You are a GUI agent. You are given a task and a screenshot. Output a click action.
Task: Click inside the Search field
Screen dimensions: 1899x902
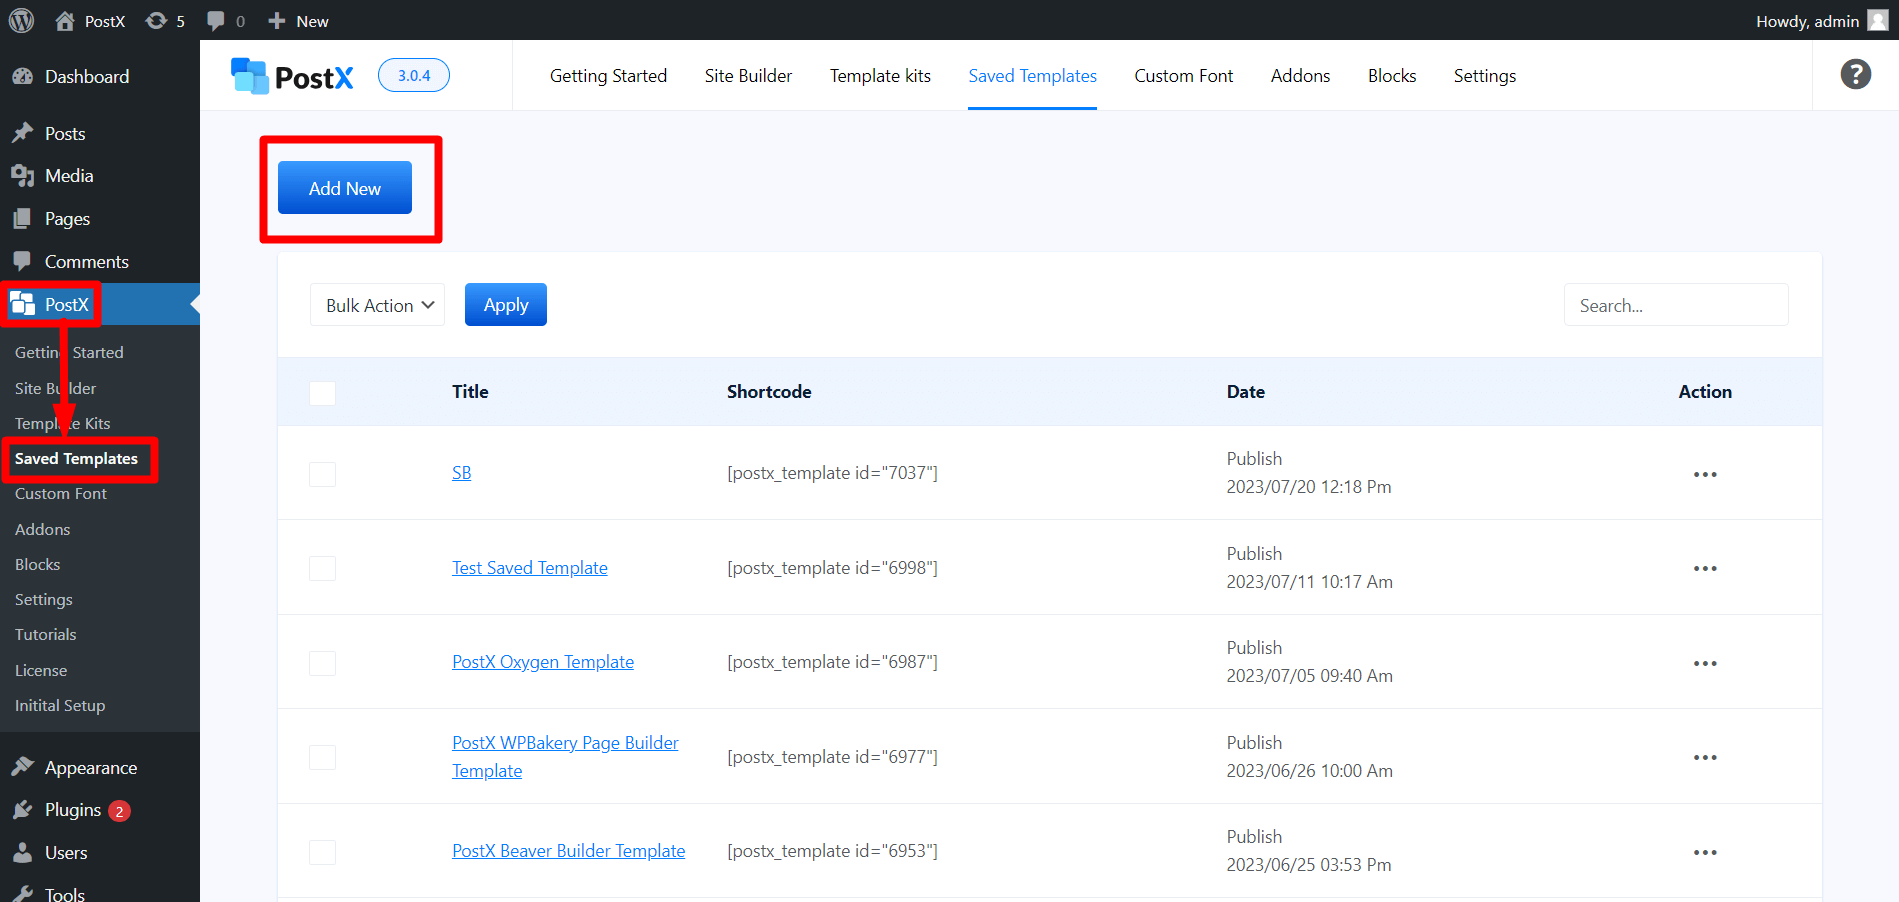pyautogui.click(x=1675, y=304)
